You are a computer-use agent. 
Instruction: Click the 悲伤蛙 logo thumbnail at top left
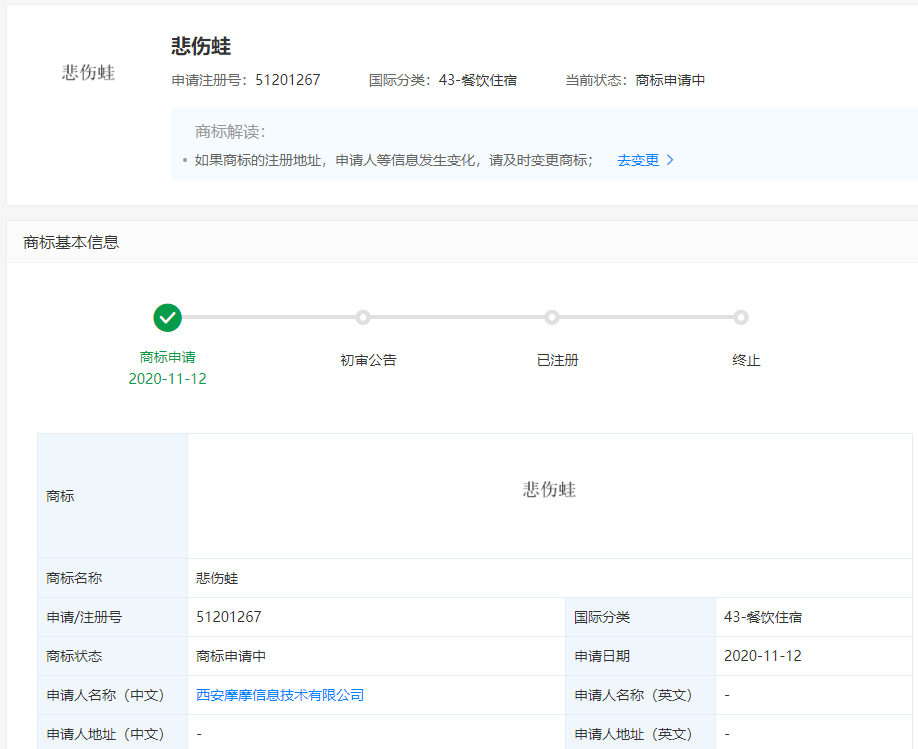point(89,73)
